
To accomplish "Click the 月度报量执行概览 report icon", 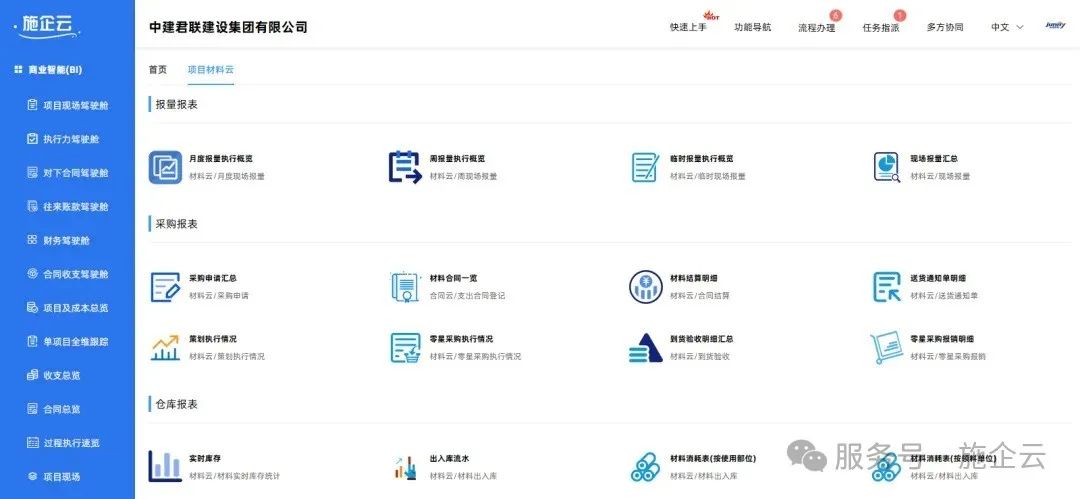I will click(165, 167).
